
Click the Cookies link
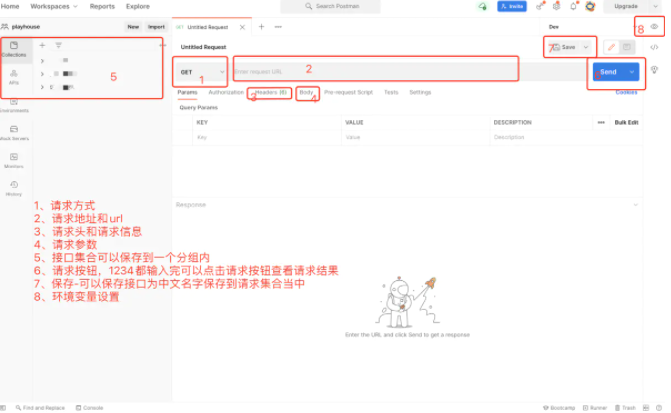[x=626, y=92]
